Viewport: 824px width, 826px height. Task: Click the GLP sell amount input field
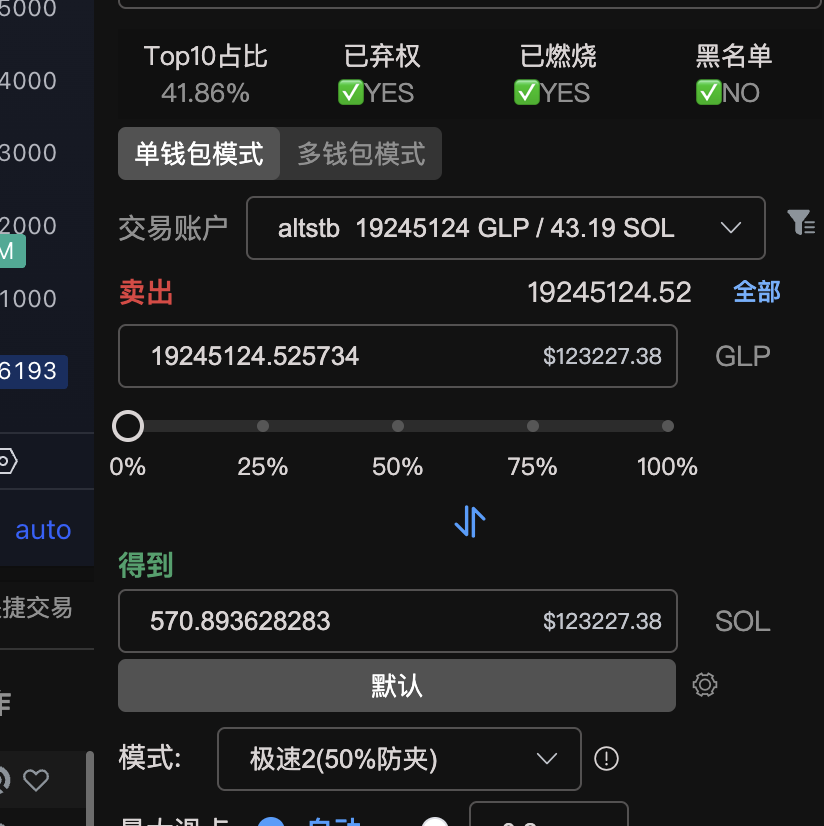(398, 356)
